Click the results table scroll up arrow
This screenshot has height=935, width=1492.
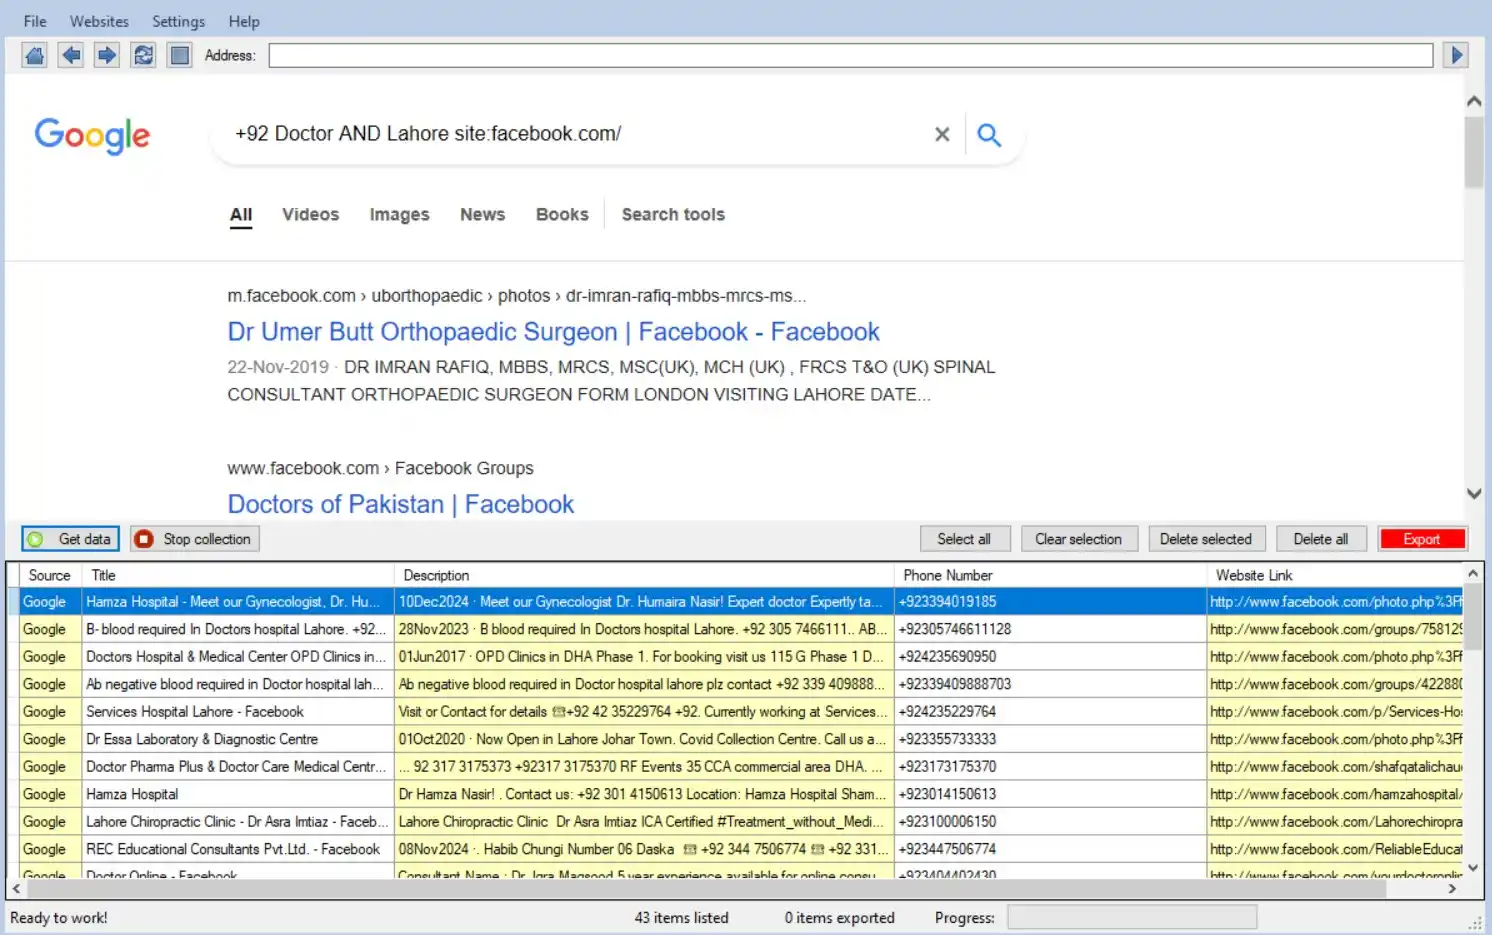point(1473,573)
